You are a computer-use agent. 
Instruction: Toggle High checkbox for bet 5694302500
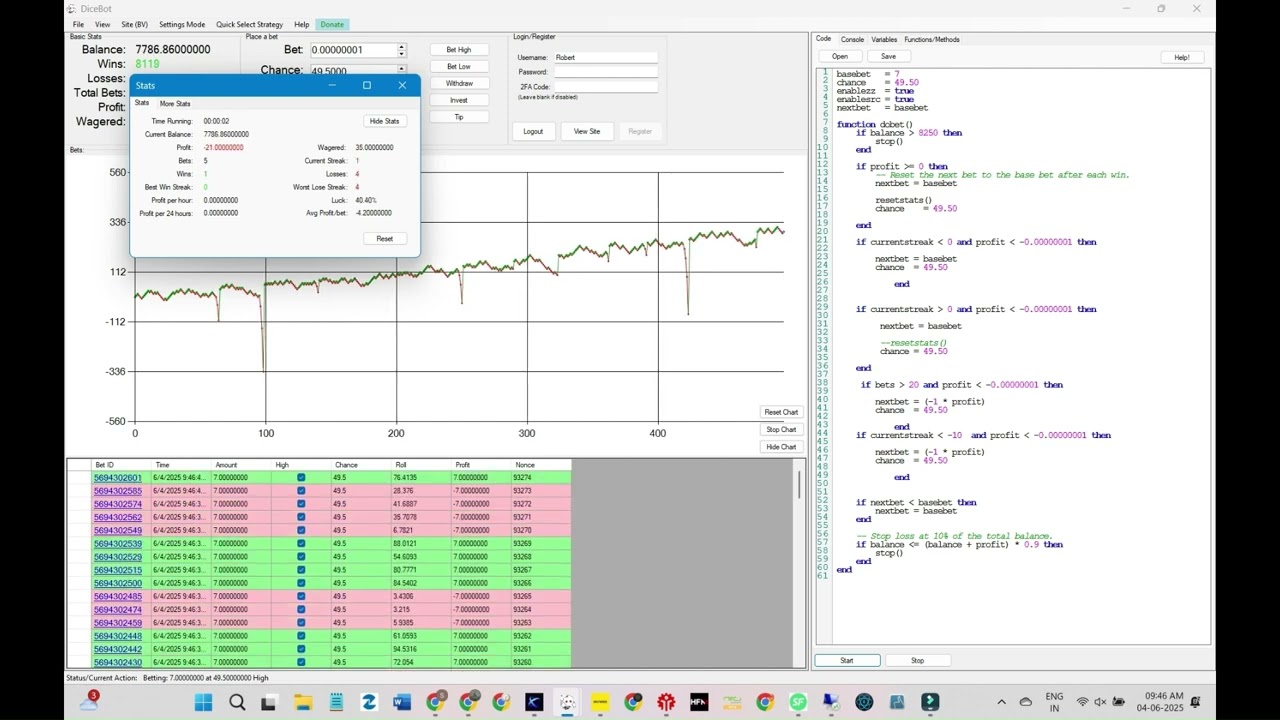pyautogui.click(x=301, y=583)
